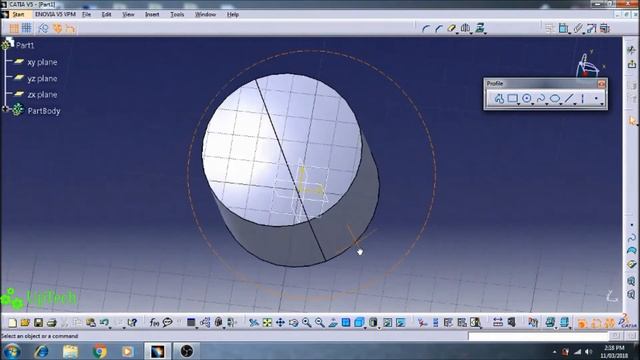
Task: Click the volume speaker tray icon
Action: point(588,351)
